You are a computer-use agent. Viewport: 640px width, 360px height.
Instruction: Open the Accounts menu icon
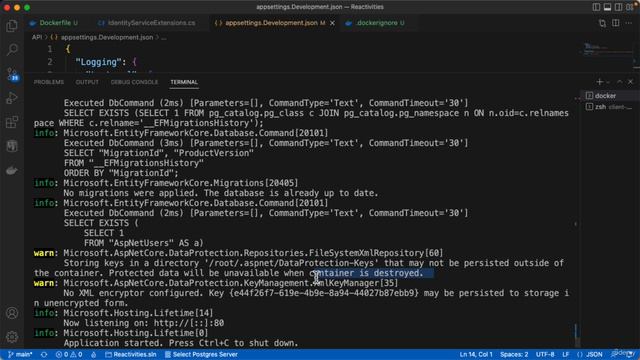12,313
